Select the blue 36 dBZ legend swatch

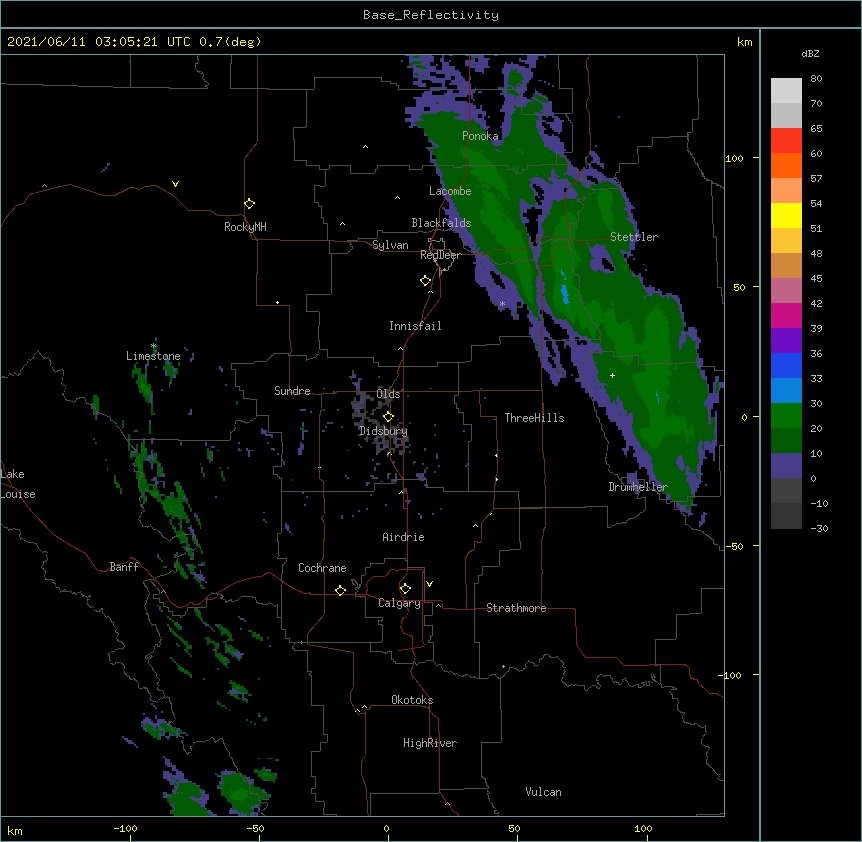click(786, 365)
